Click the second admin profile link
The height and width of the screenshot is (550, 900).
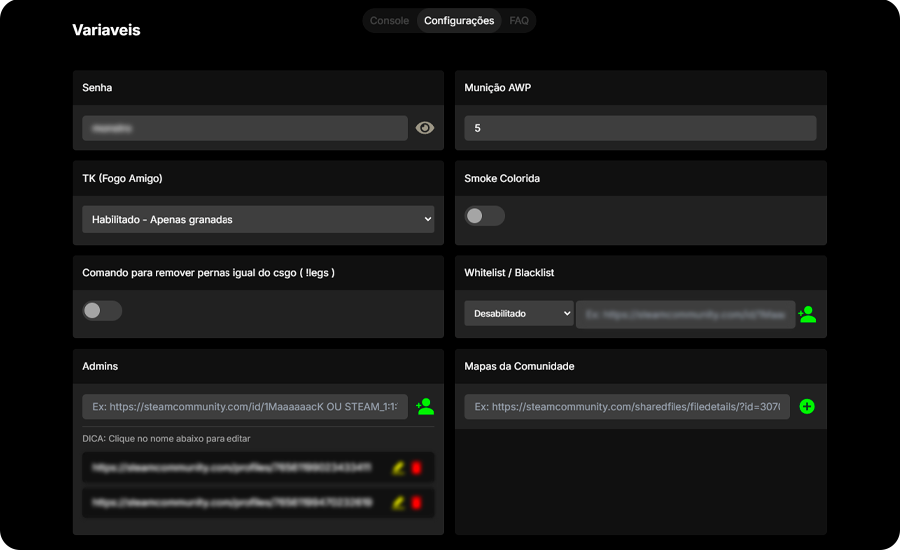click(x=232, y=502)
